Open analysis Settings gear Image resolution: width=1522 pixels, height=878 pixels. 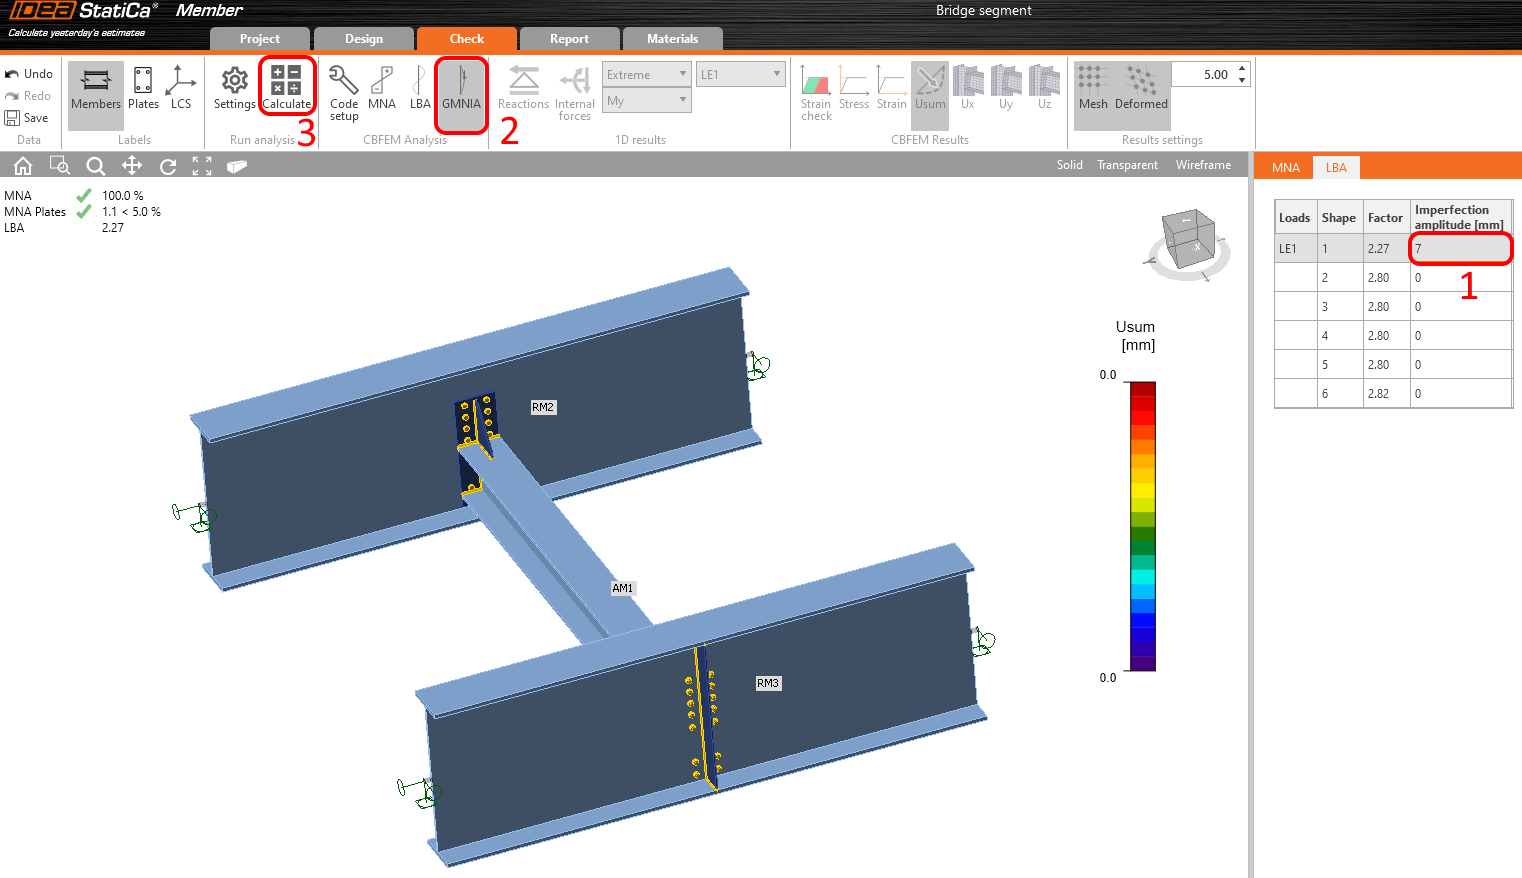click(x=235, y=88)
